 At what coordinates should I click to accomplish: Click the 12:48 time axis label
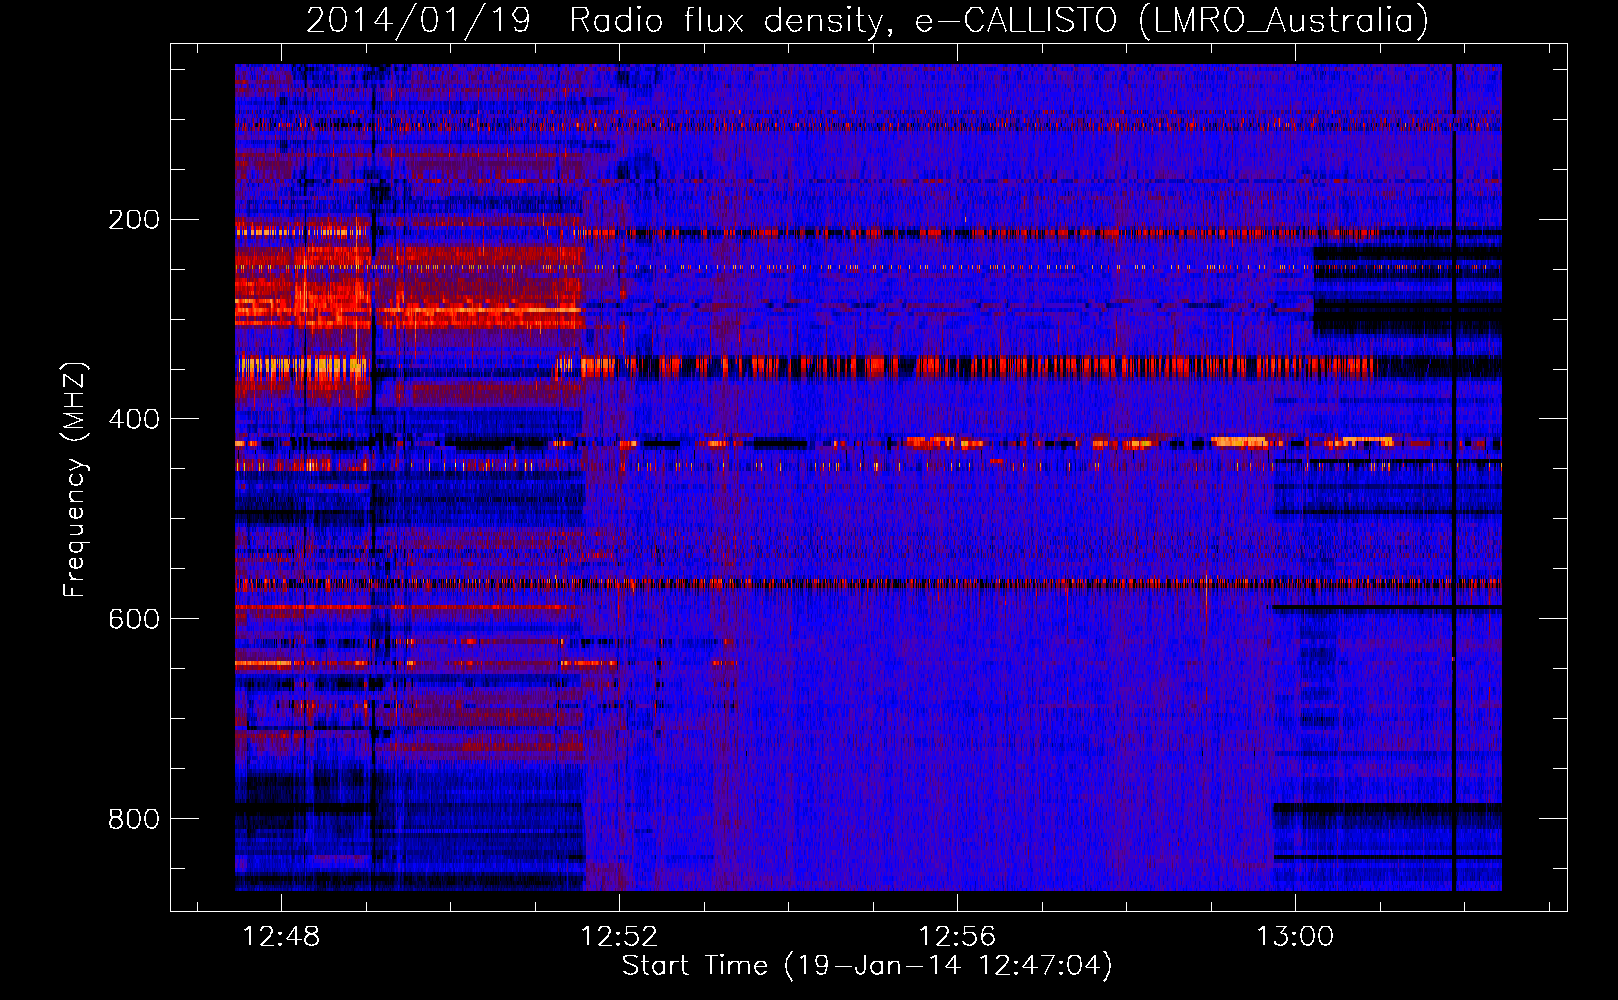(281, 936)
